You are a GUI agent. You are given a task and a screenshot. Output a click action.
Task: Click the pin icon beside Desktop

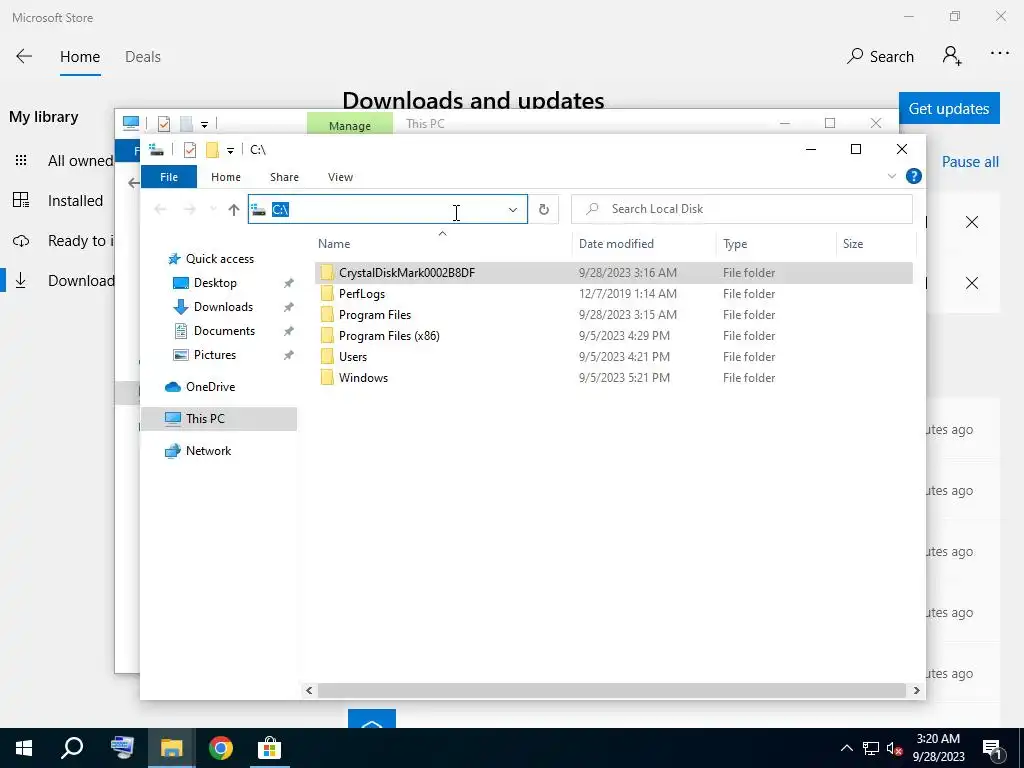click(x=288, y=283)
